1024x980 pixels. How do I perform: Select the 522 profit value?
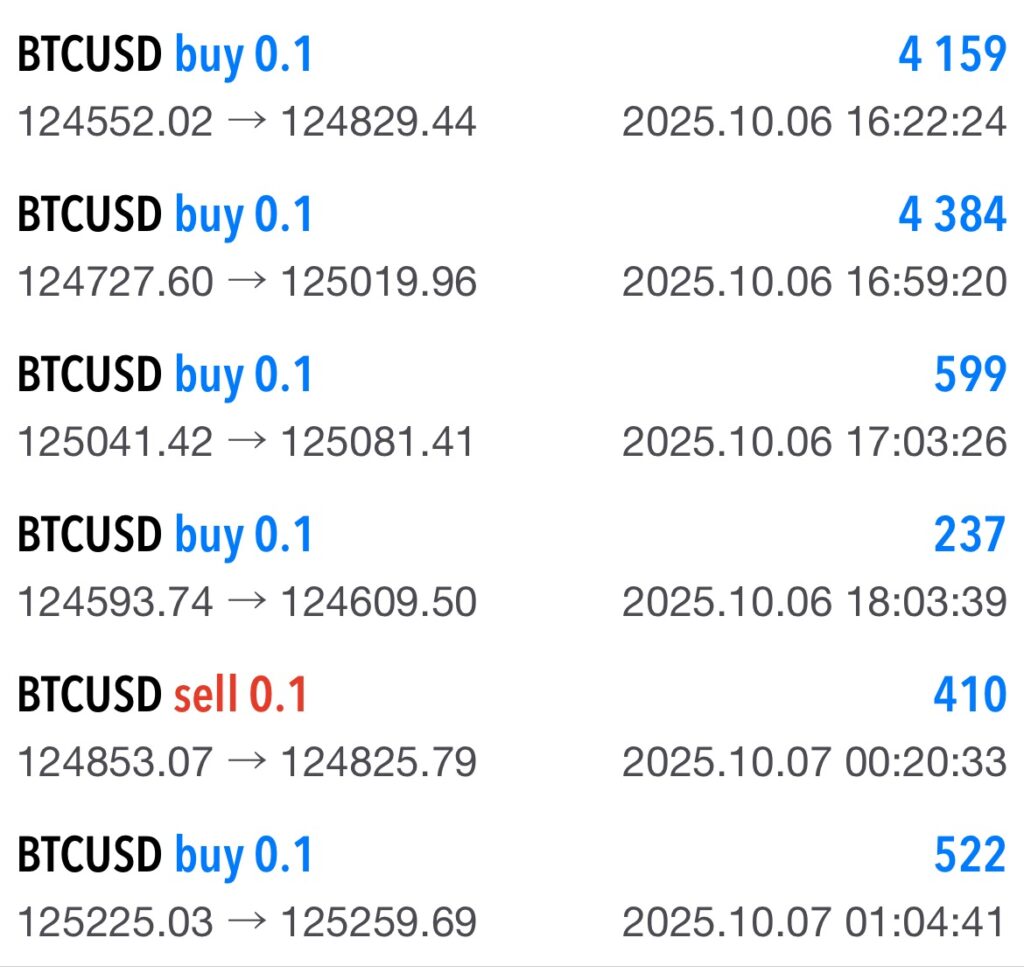(969, 855)
